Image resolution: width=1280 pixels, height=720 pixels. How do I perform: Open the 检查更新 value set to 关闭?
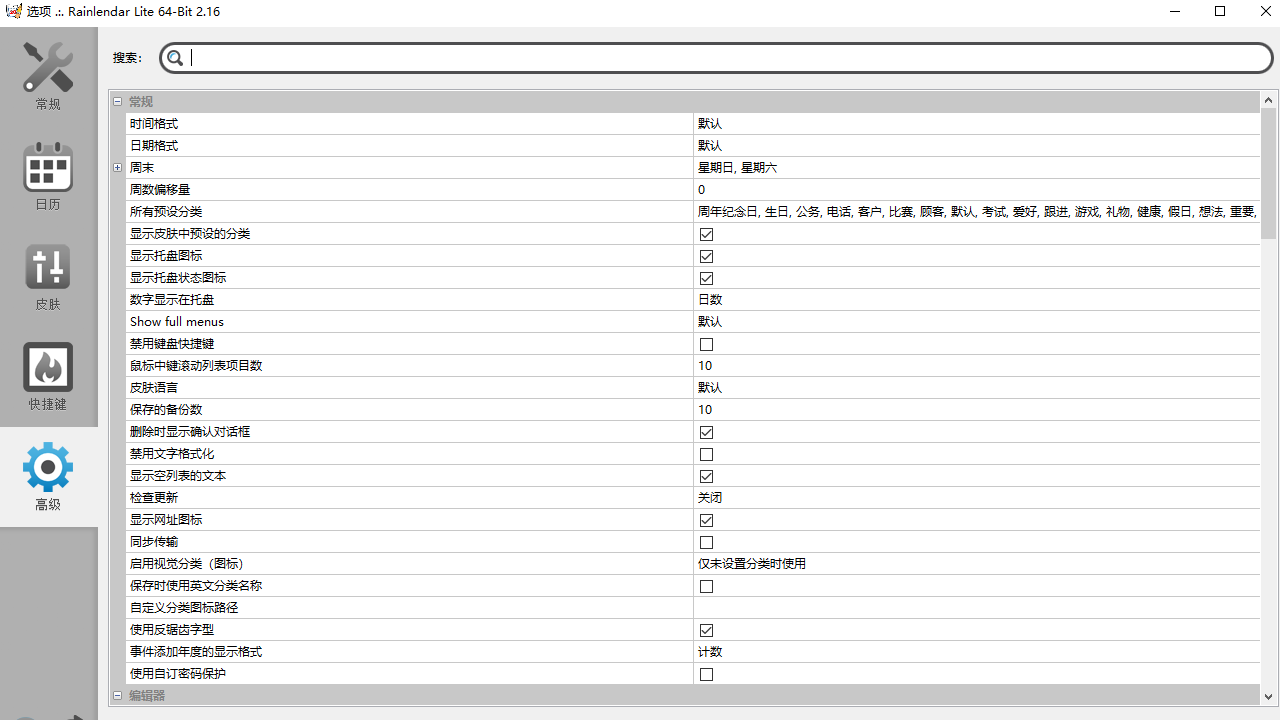(x=975, y=498)
